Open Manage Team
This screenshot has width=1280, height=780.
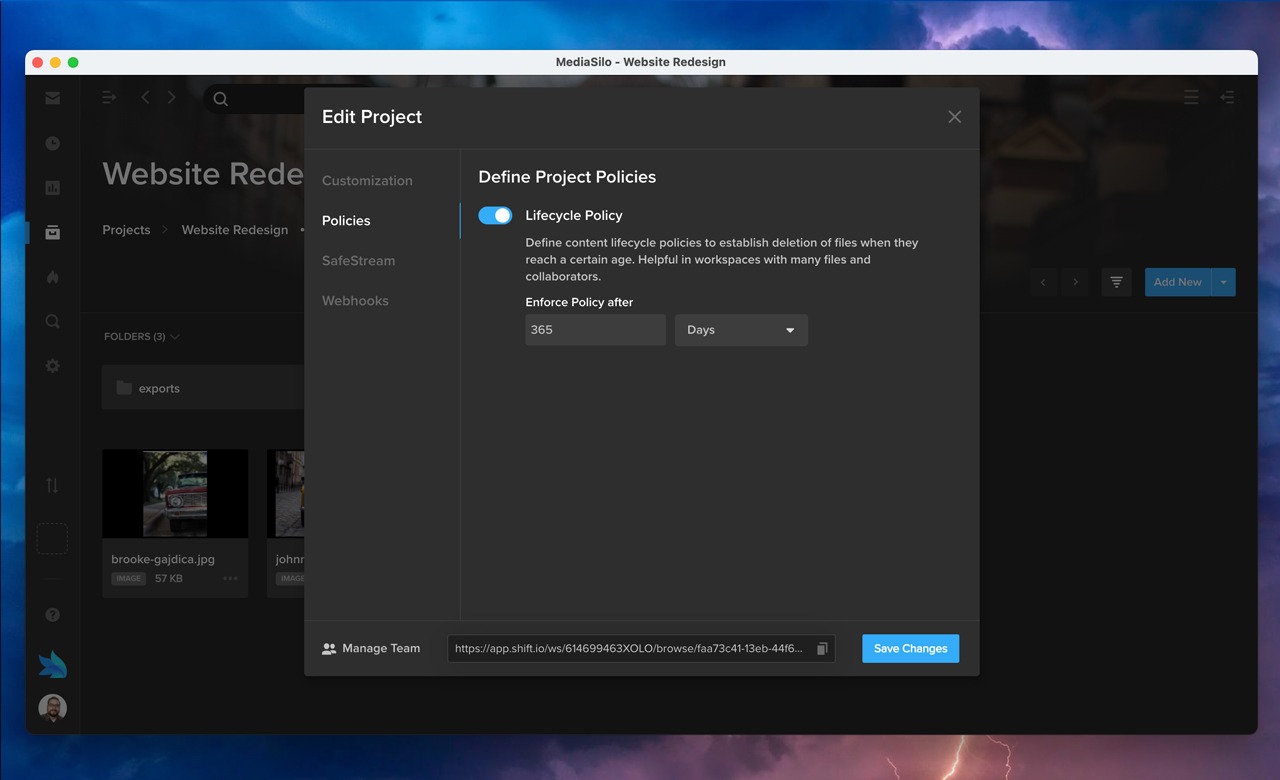tap(371, 648)
